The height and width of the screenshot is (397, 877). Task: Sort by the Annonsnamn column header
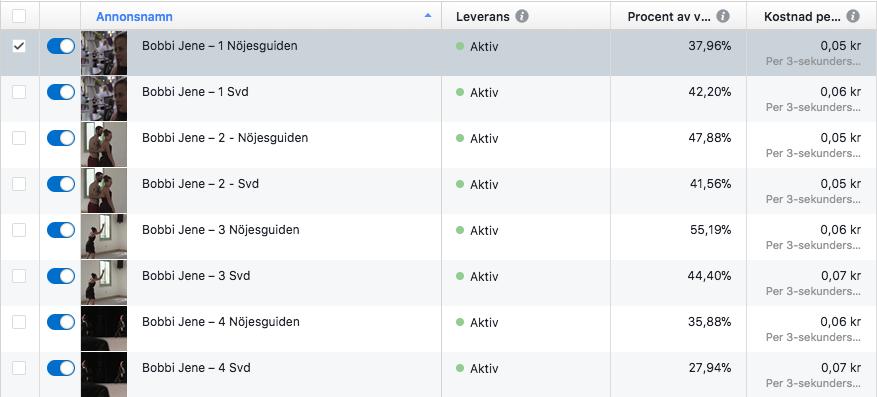click(134, 17)
